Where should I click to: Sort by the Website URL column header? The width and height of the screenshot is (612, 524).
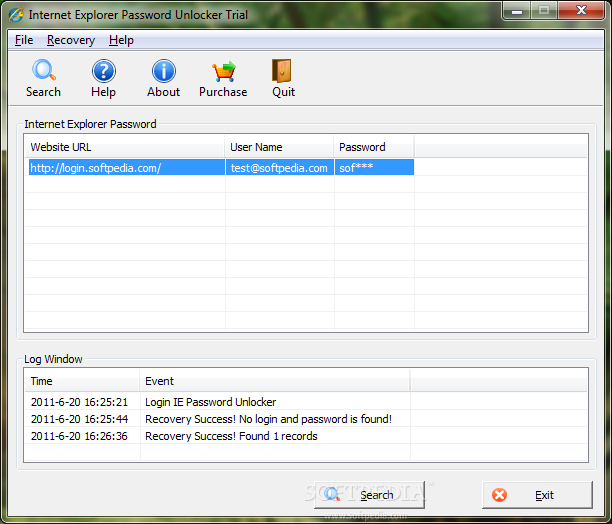coord(125,147)
